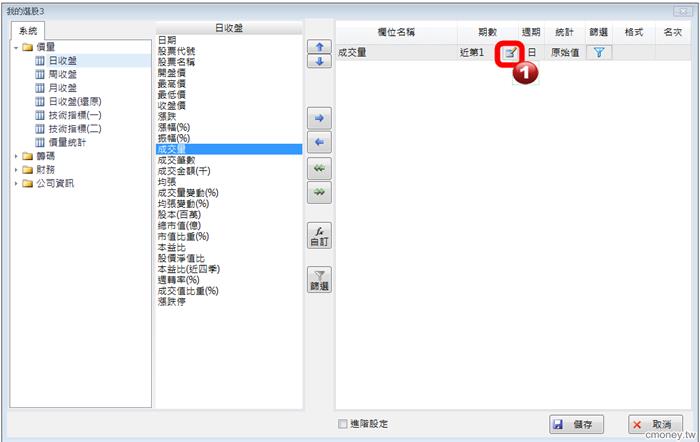Viewport: 700px width, 442px height.
Task: Select 開盤價 in the field list
Action: tap(171, 73)
